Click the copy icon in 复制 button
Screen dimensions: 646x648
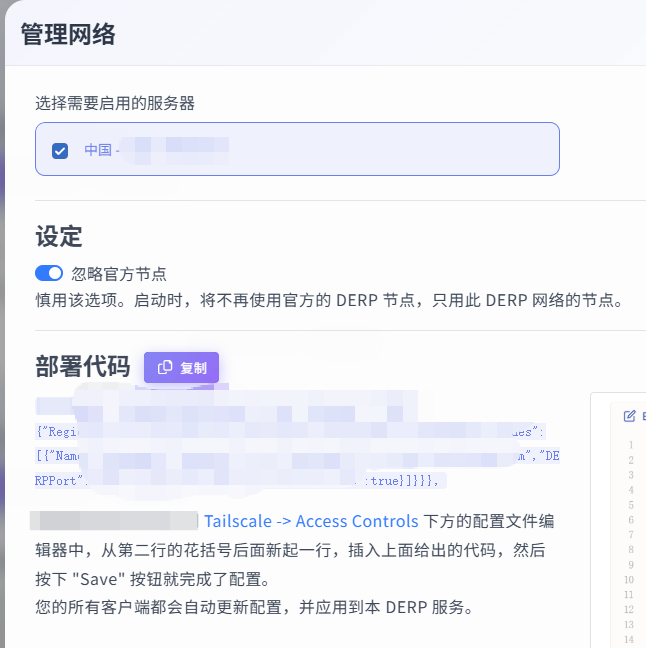coord(165,368)
